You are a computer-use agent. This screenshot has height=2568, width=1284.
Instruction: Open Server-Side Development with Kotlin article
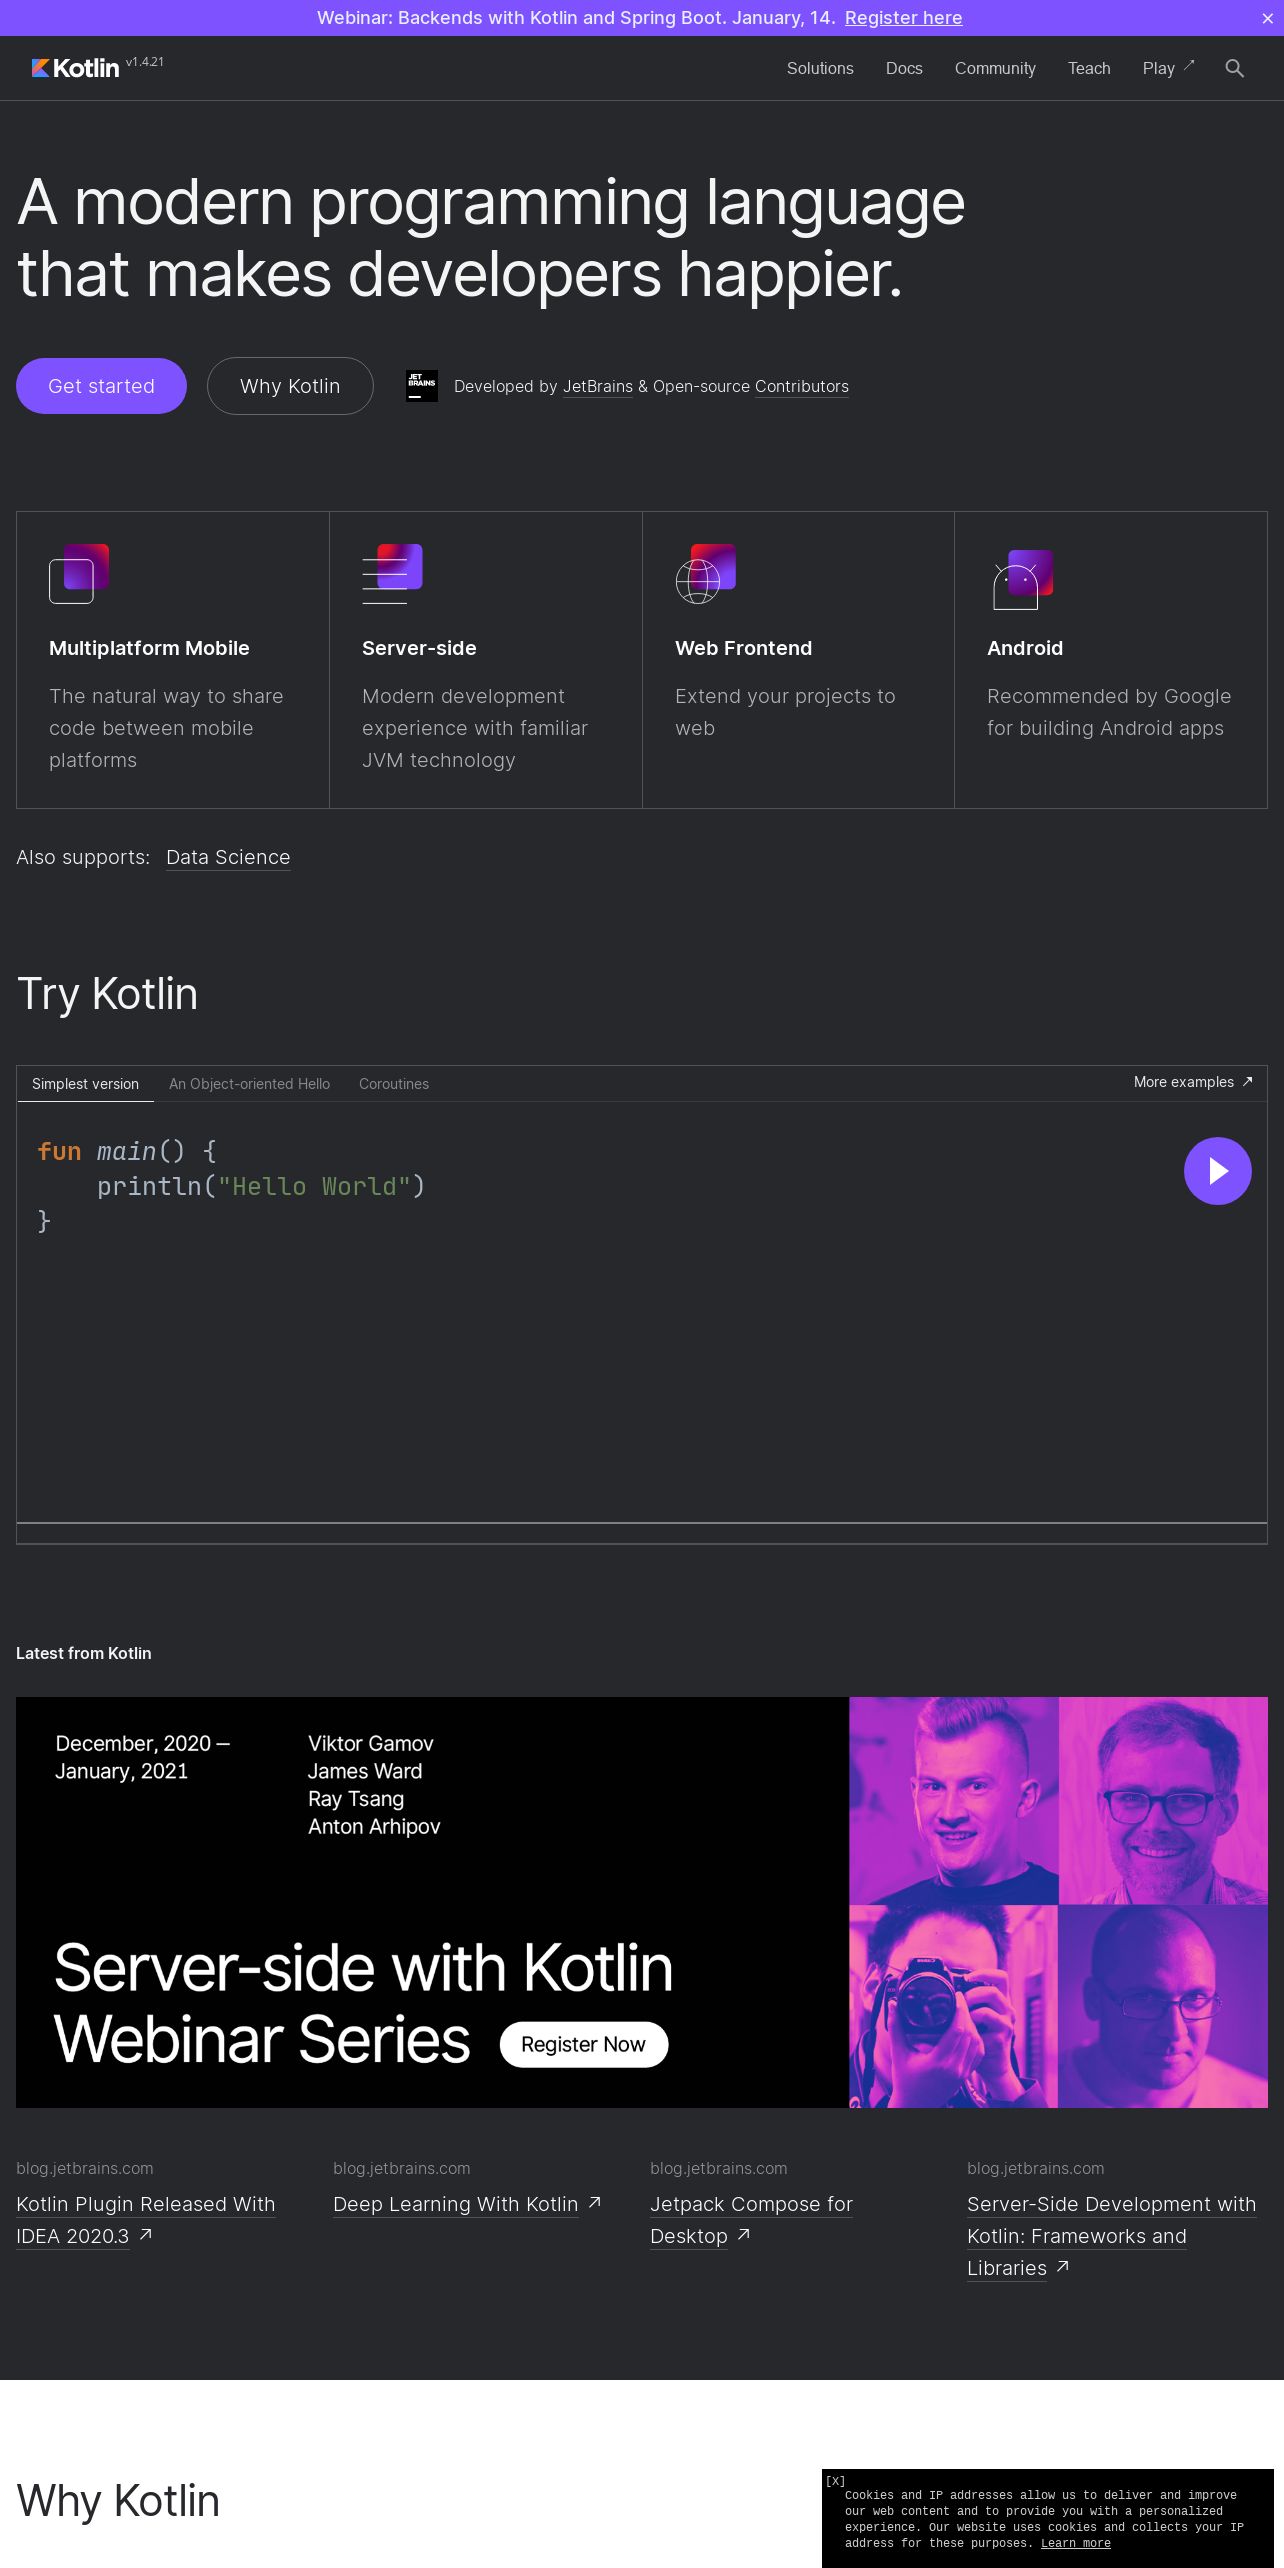(x=1111, y=2235)
